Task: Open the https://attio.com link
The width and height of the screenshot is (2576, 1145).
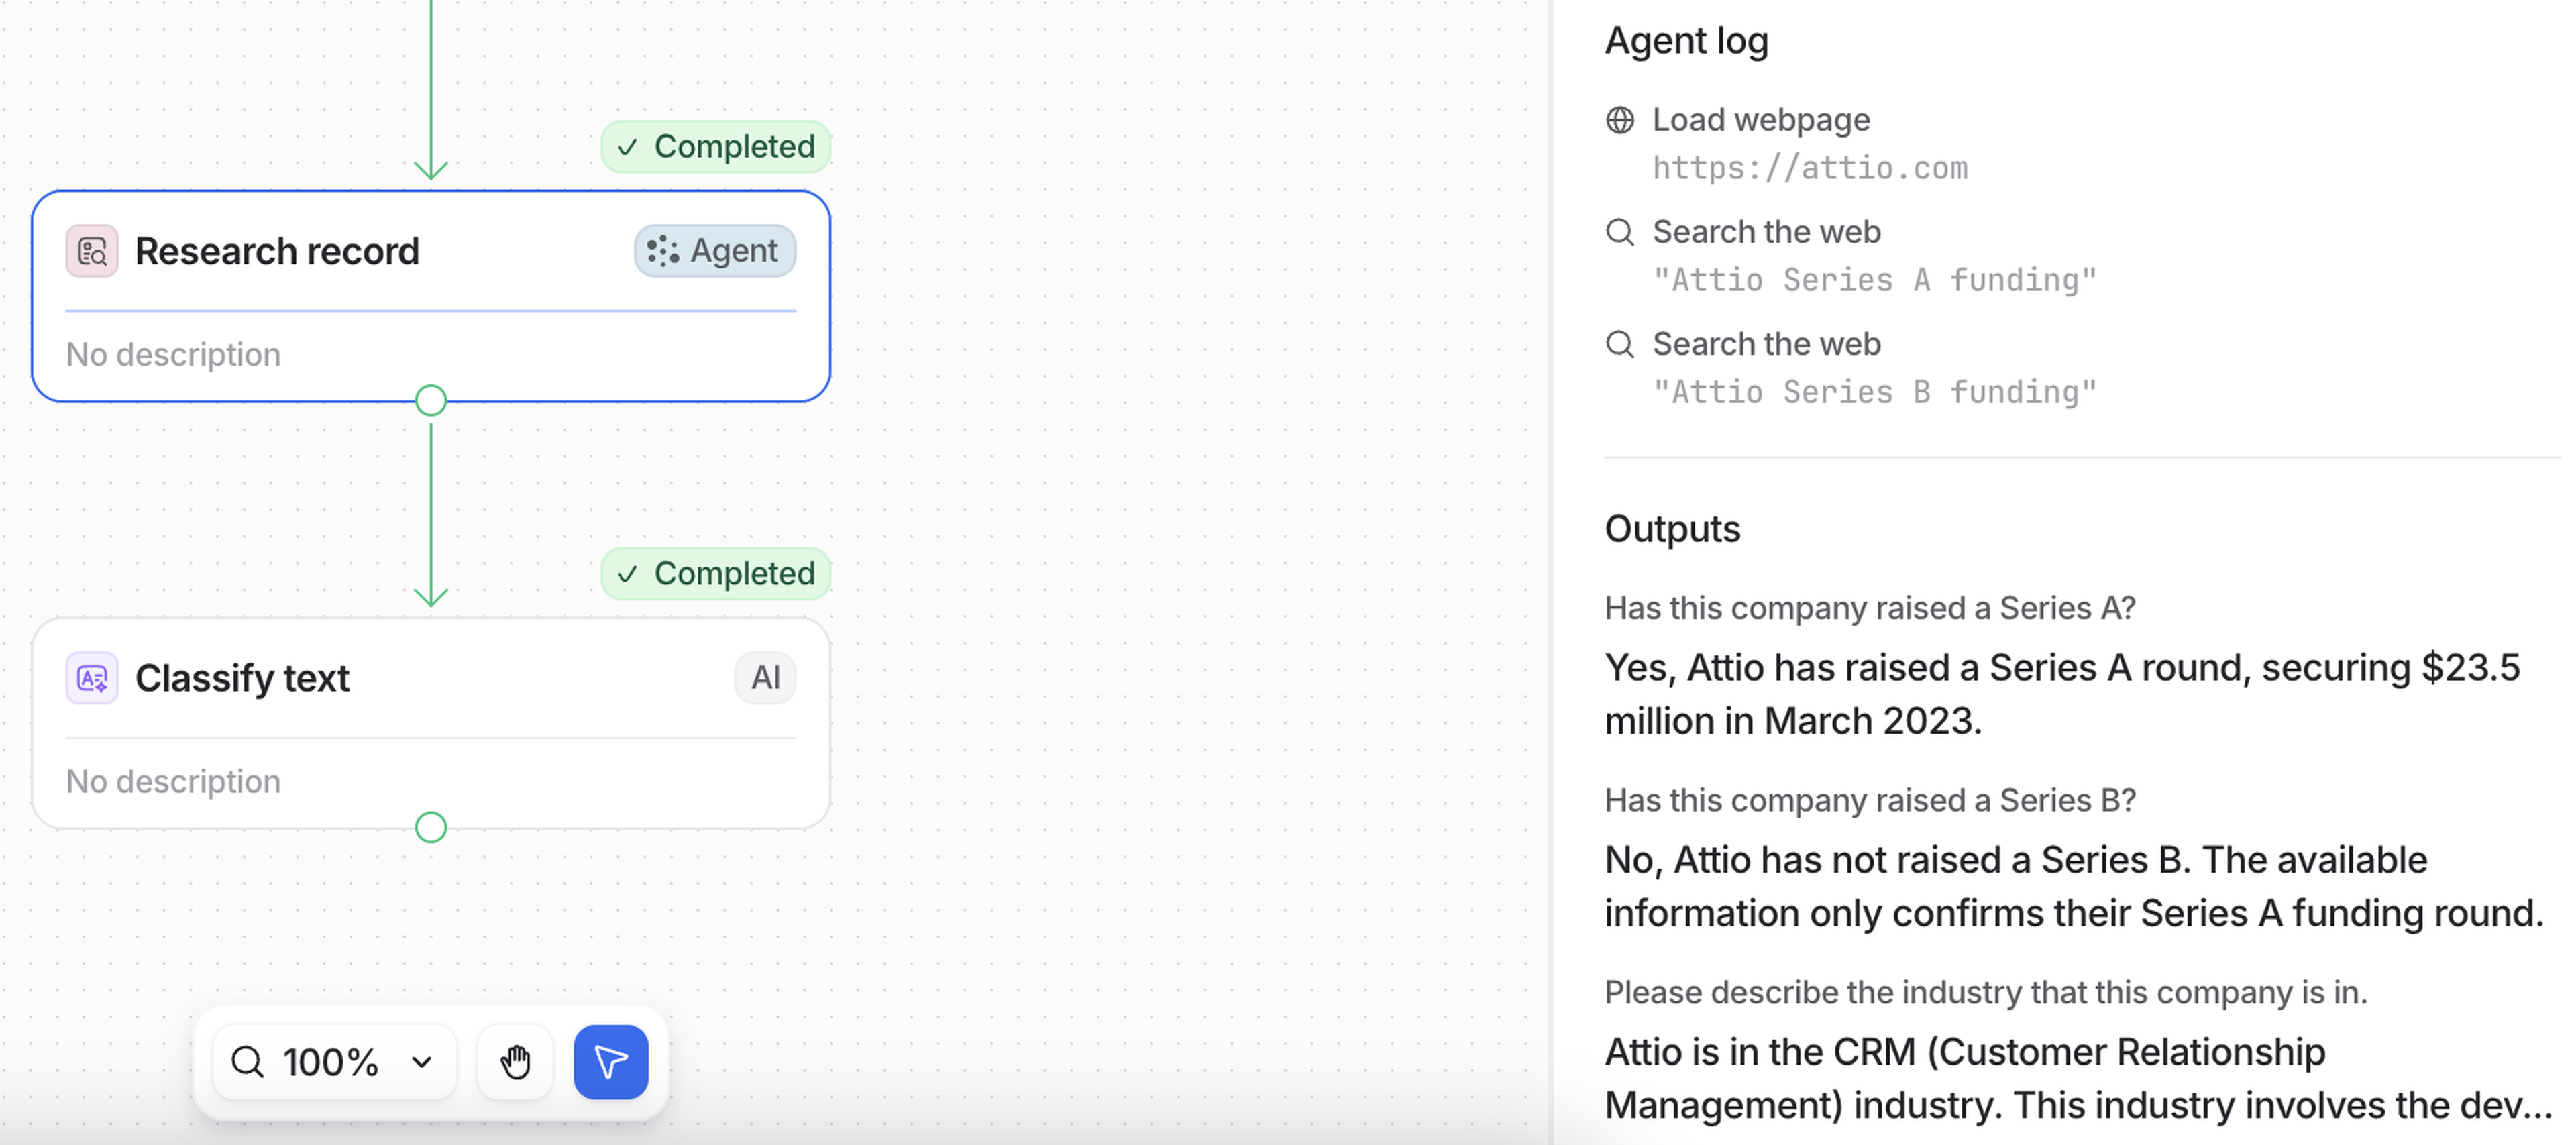Action: [1810, 168]
